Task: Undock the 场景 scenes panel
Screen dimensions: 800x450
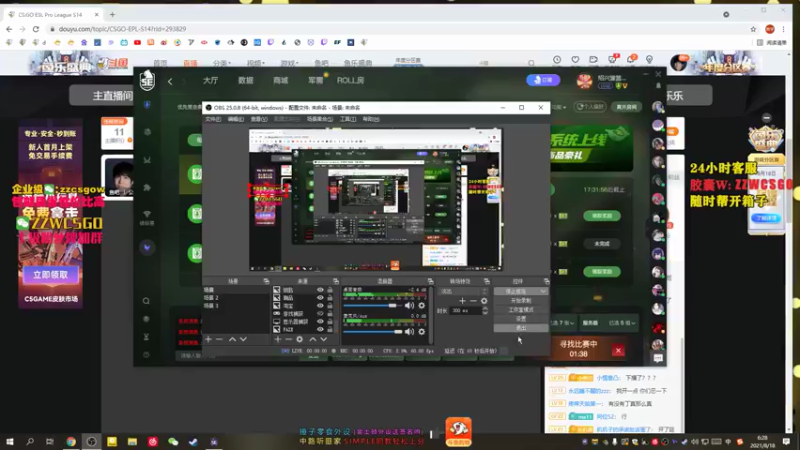Action: (266, 281)
